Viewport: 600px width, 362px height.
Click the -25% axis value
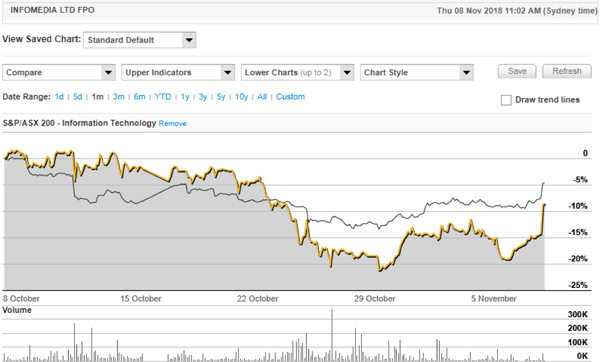pyautogui.click(x=578, y=285)
